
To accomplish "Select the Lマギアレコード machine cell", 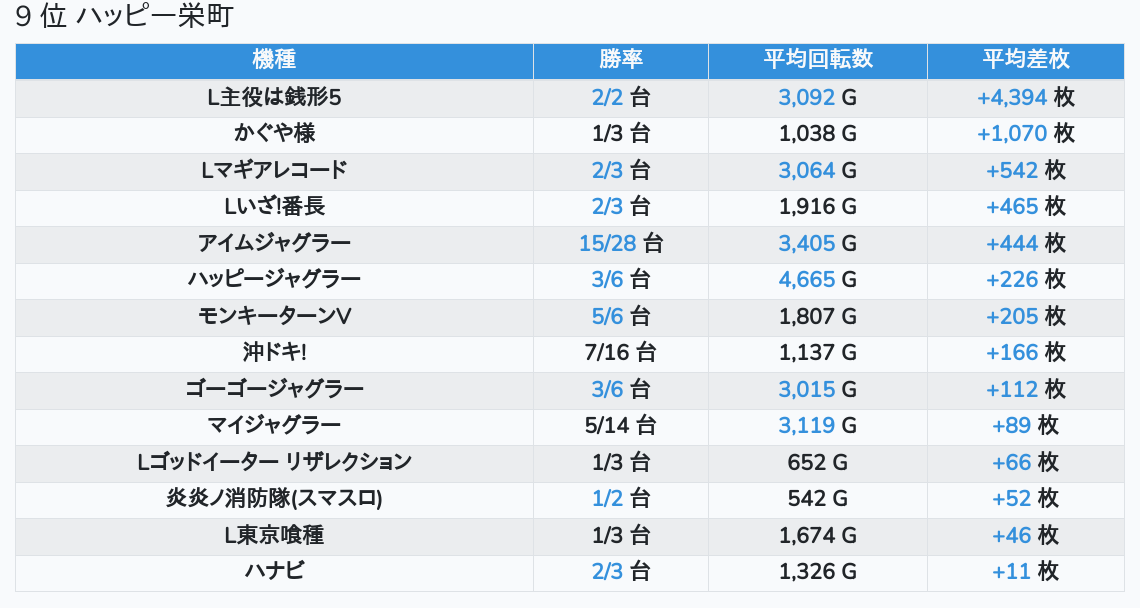I will tap(274, 171).
